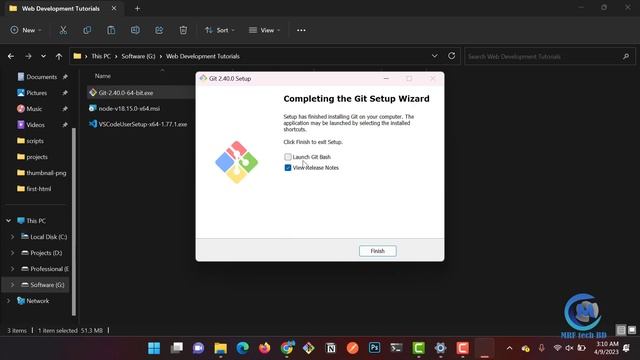Open the clock and date in taskbar
Viewport: 640px width, 360px height.
tap(607, 348)
